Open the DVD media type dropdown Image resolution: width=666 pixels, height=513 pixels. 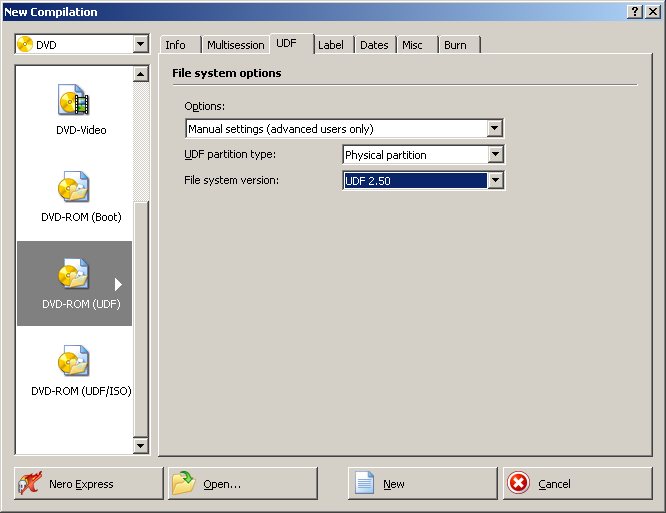tap(140, 44)
